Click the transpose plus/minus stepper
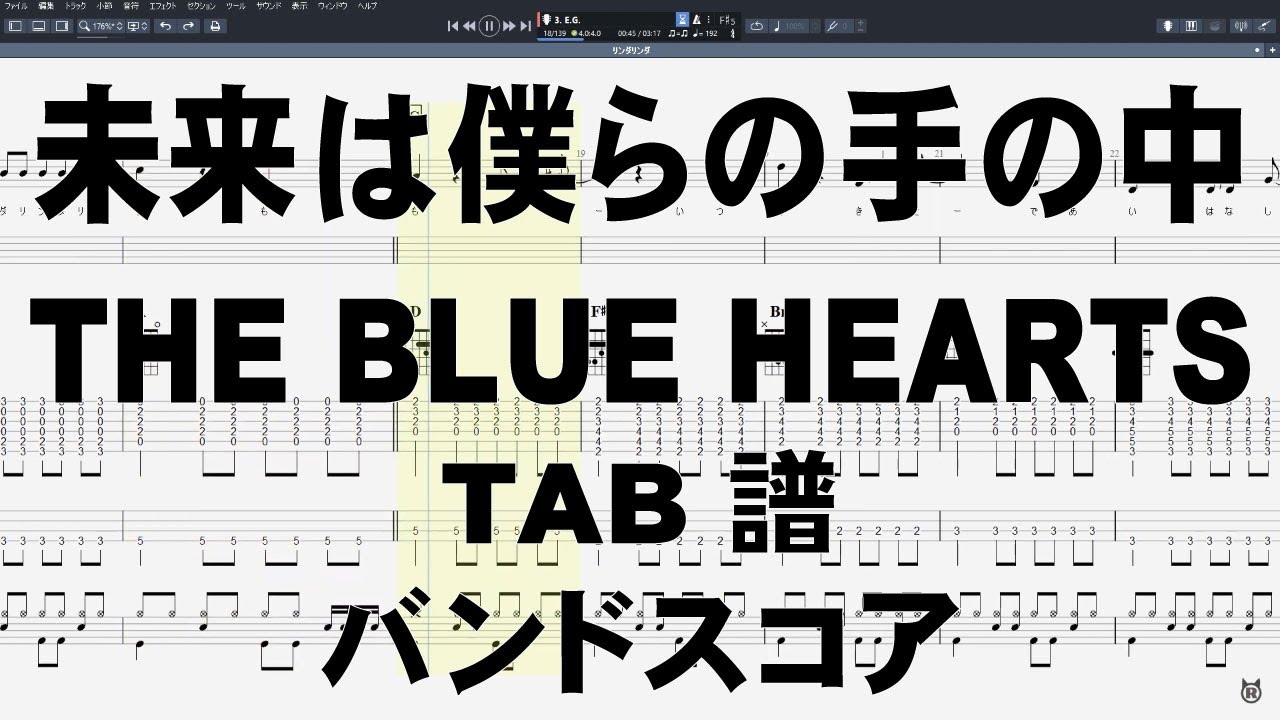Image resolution: width=1280 pixels, height=720 pixels. coord(860,26)
